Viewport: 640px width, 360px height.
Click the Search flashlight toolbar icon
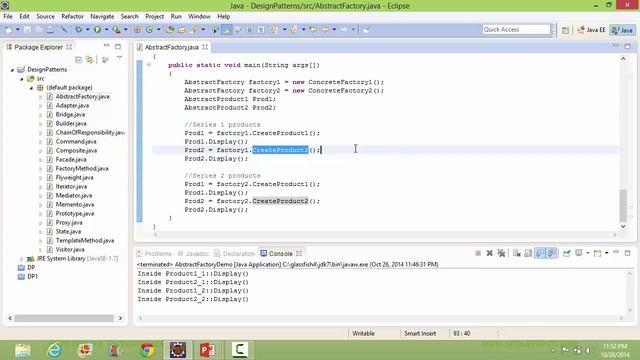point(193,30)
